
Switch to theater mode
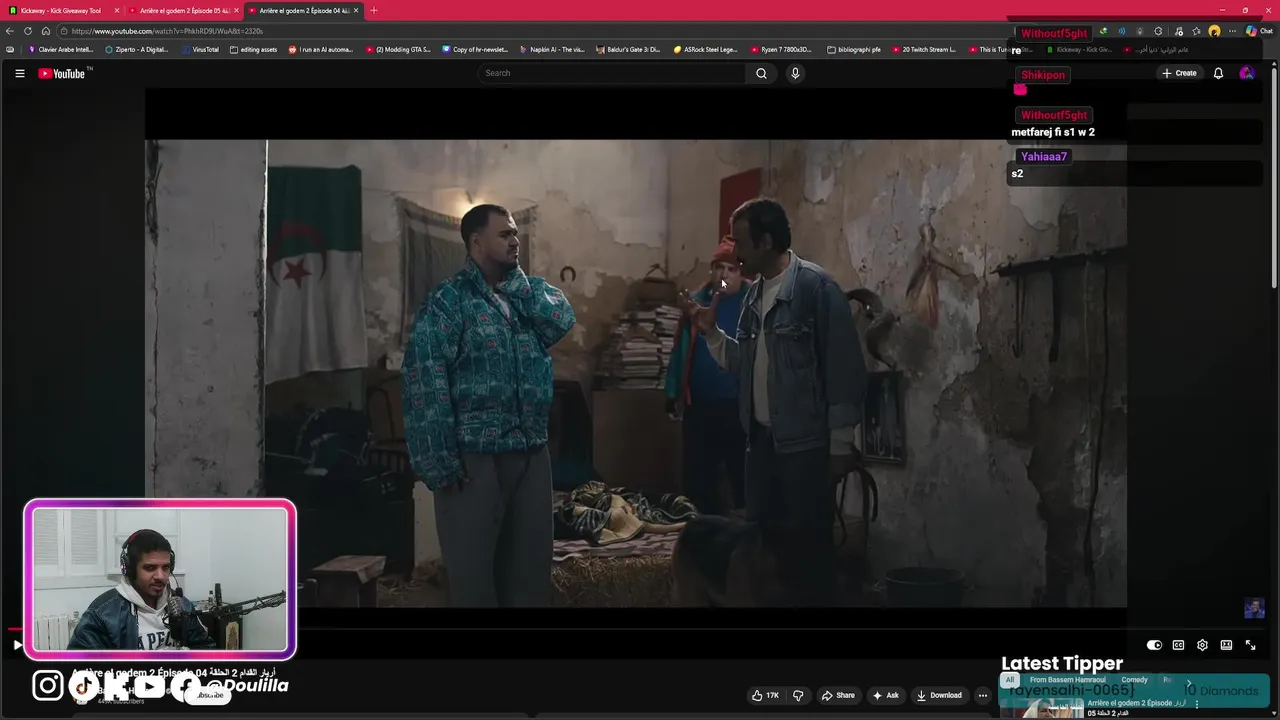pos(1226,645)
